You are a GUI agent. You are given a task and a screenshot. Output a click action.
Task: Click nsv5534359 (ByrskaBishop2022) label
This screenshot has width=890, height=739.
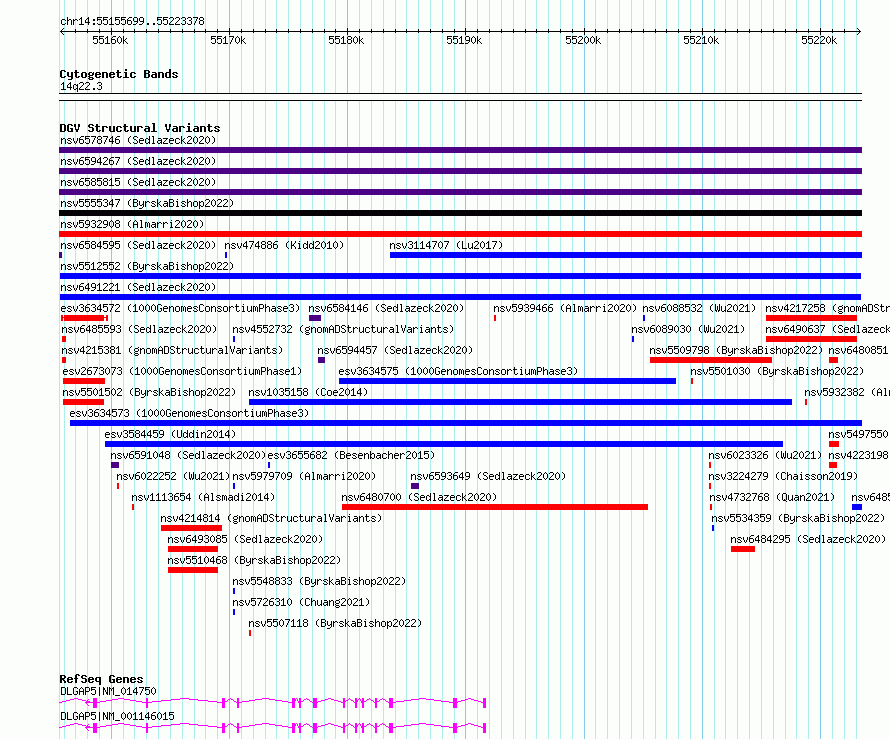pyautogui.click(x=799, y=518)
